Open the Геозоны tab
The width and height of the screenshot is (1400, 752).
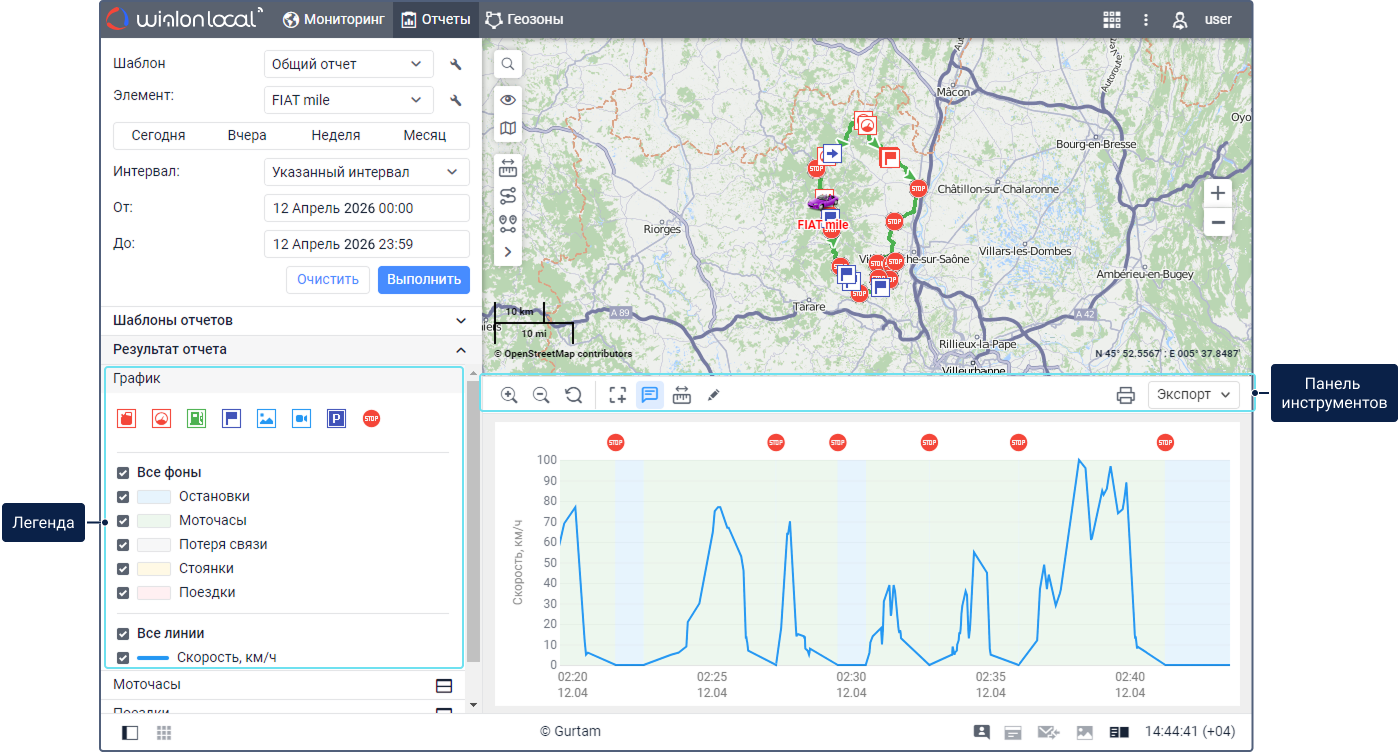point(525,19)
